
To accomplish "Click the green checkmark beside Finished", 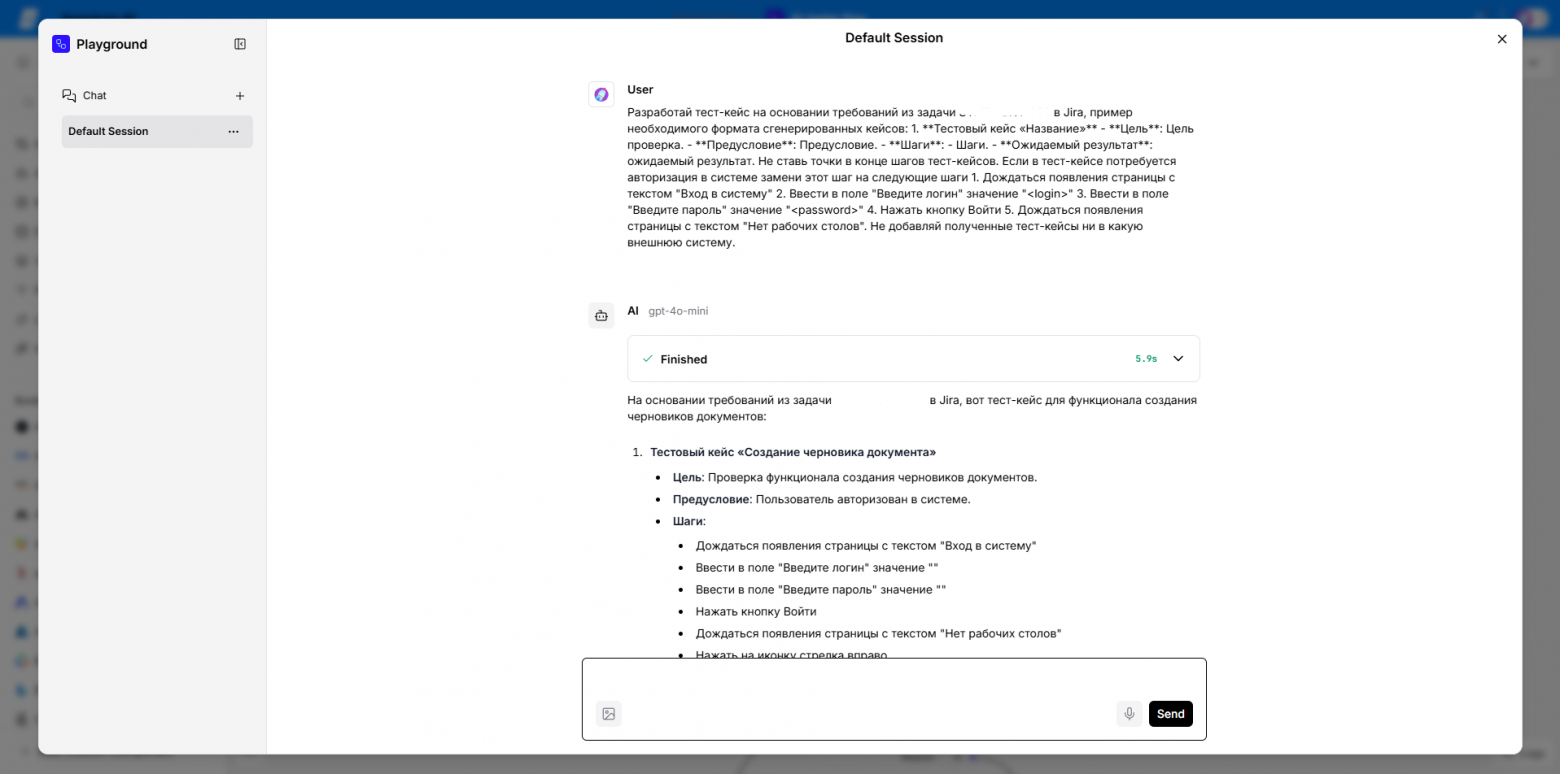I will [648, 358].
